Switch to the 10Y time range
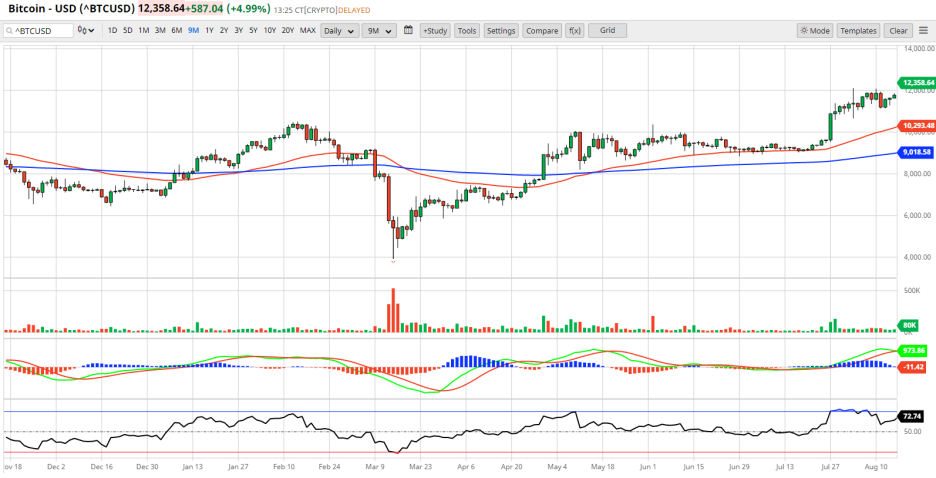This screenshot has height=478, width=936. 270,30
